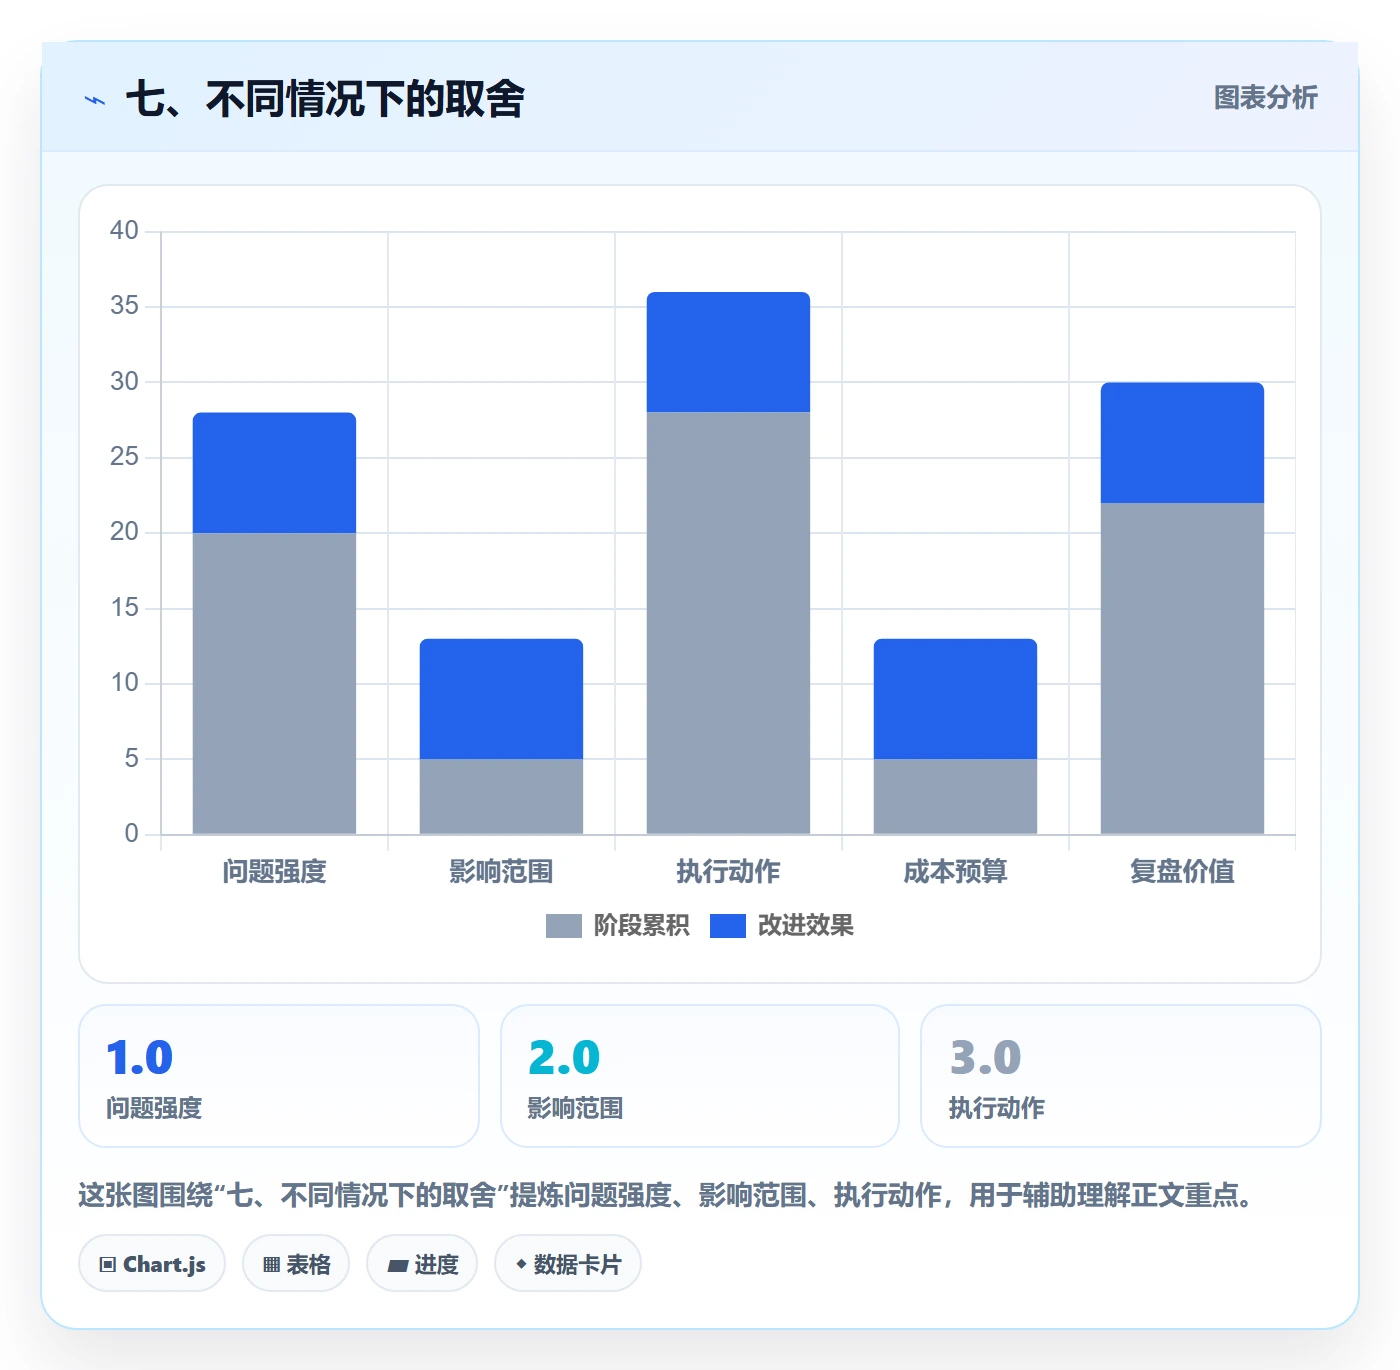This screenshot has width=1400, height=1370.
Task: Click the 执行动作 x-axis label
Action: click(x=728, y=872)
